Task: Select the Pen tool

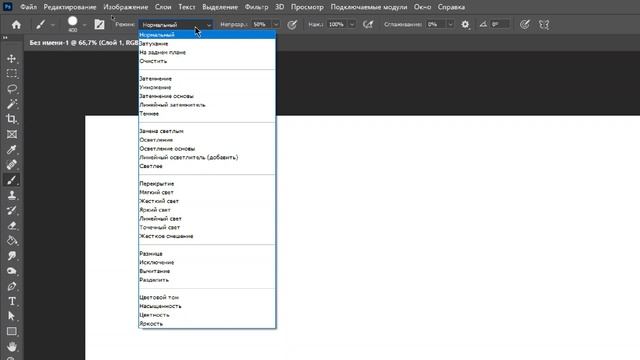Action: [11, 286]
